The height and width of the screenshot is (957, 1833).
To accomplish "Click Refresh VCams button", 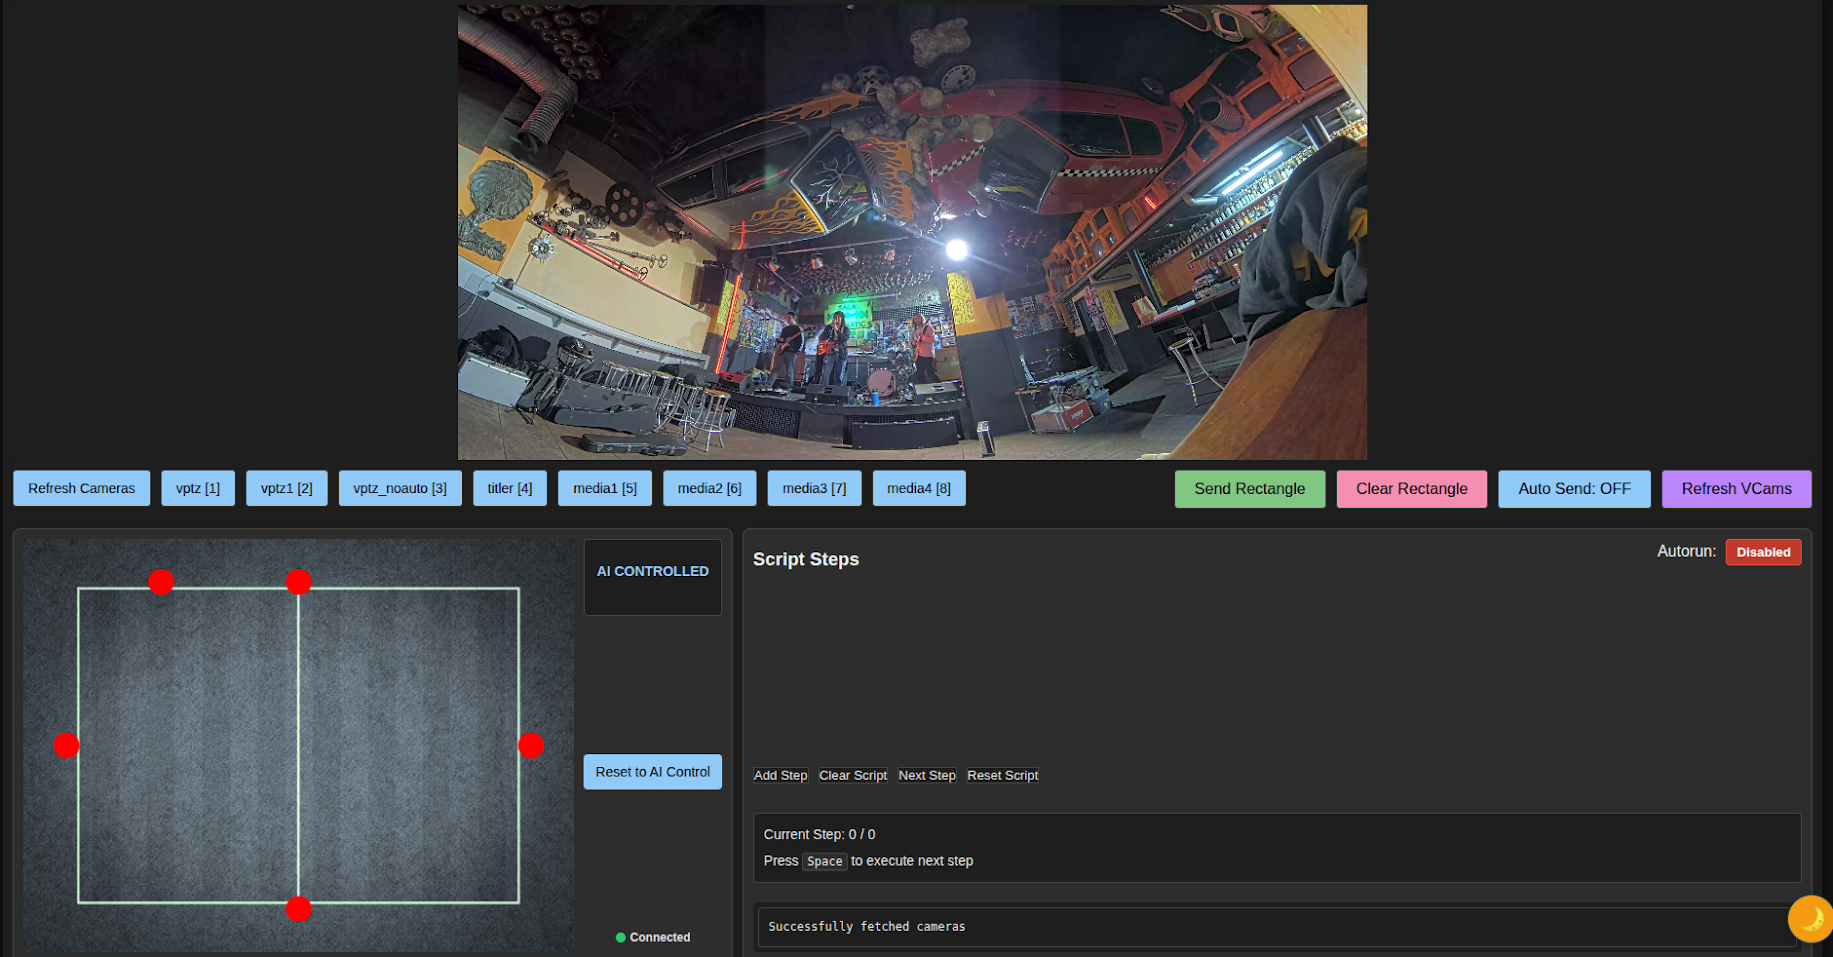I will pyautogui.click(x=1736, y=489).
